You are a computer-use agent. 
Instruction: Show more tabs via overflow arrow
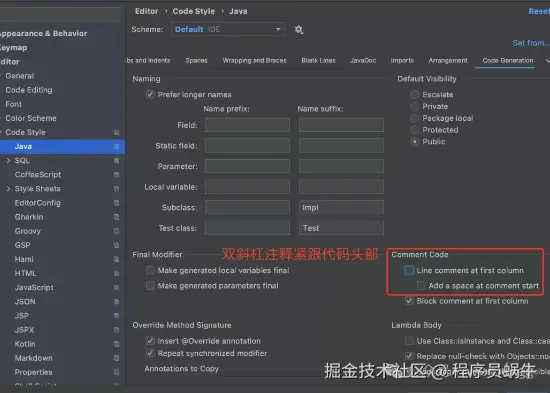(547, 61)
